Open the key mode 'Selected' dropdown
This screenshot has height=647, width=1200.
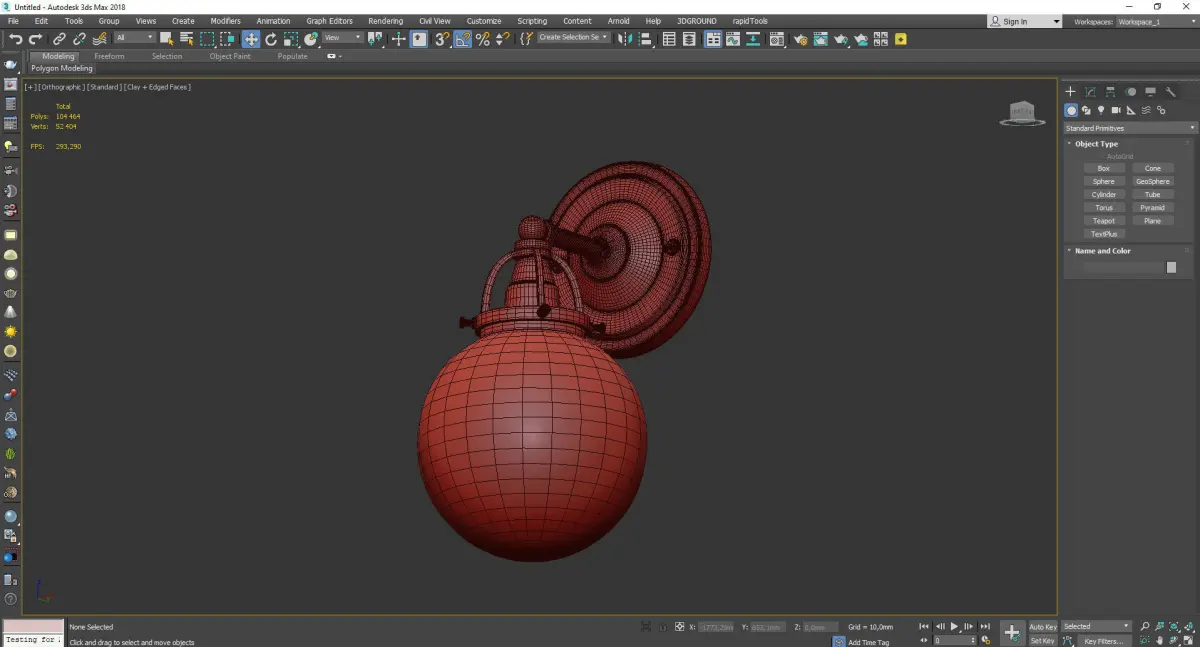click(x=1096, y=627)
